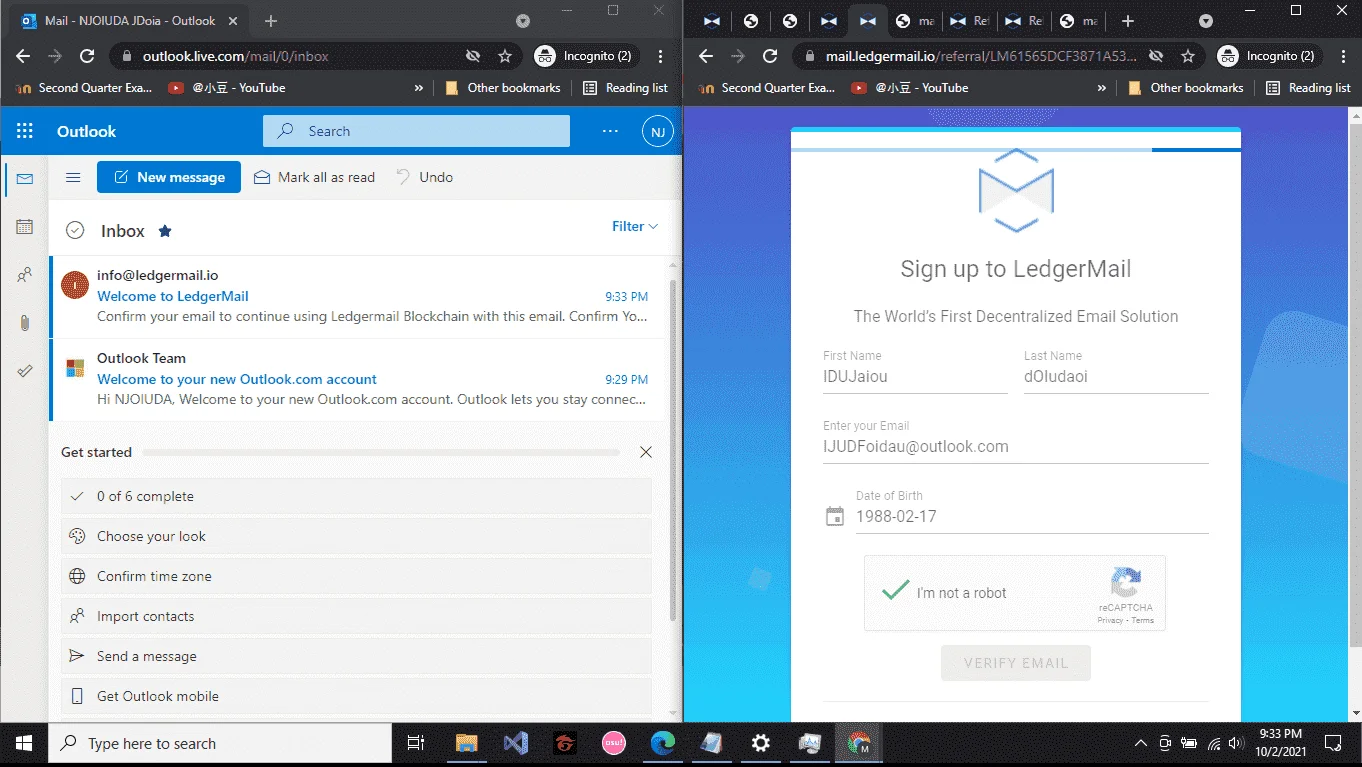Open the @小豆 - YouTube bookmark in Outlook window

tap(227, 88)
